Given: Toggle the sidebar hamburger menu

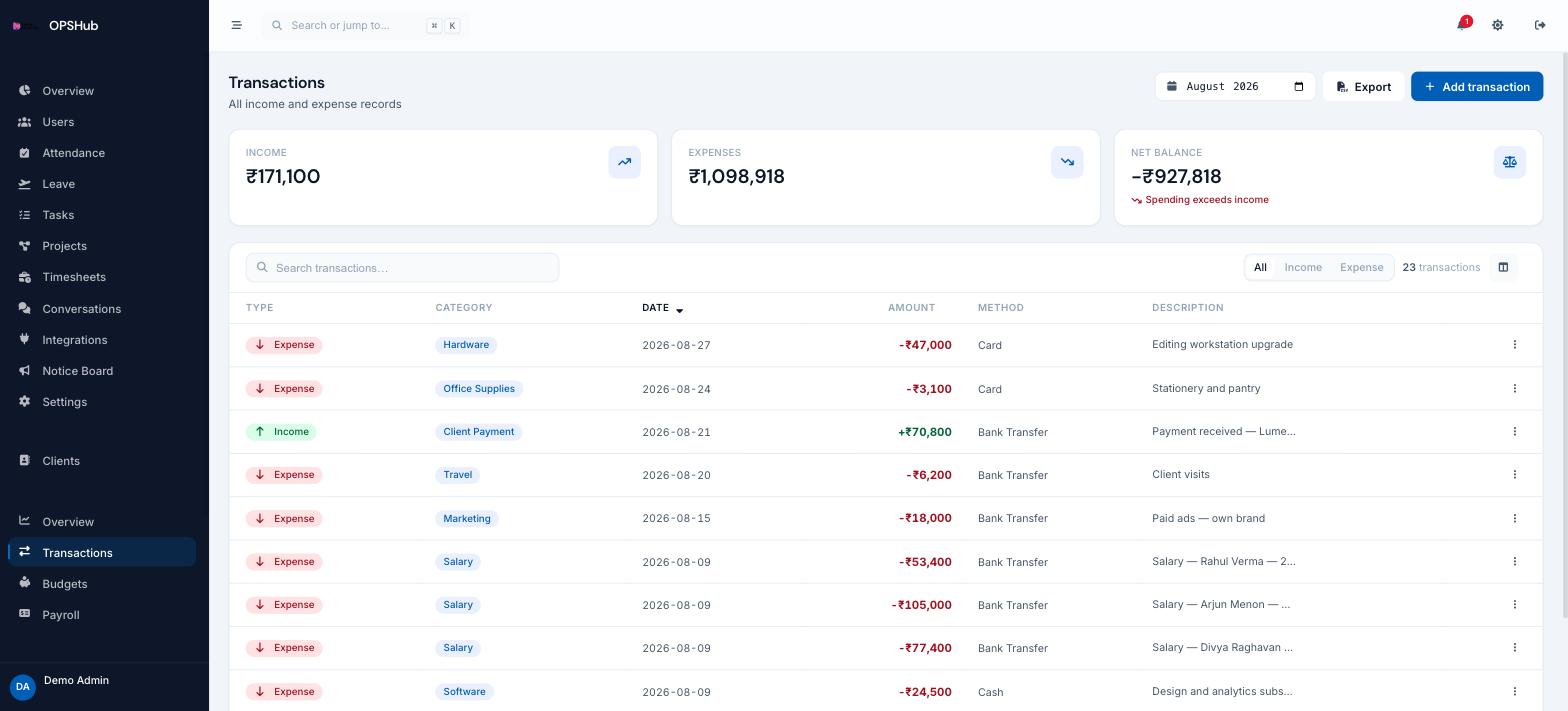Looking at the screenshot, I should [236, 25].
